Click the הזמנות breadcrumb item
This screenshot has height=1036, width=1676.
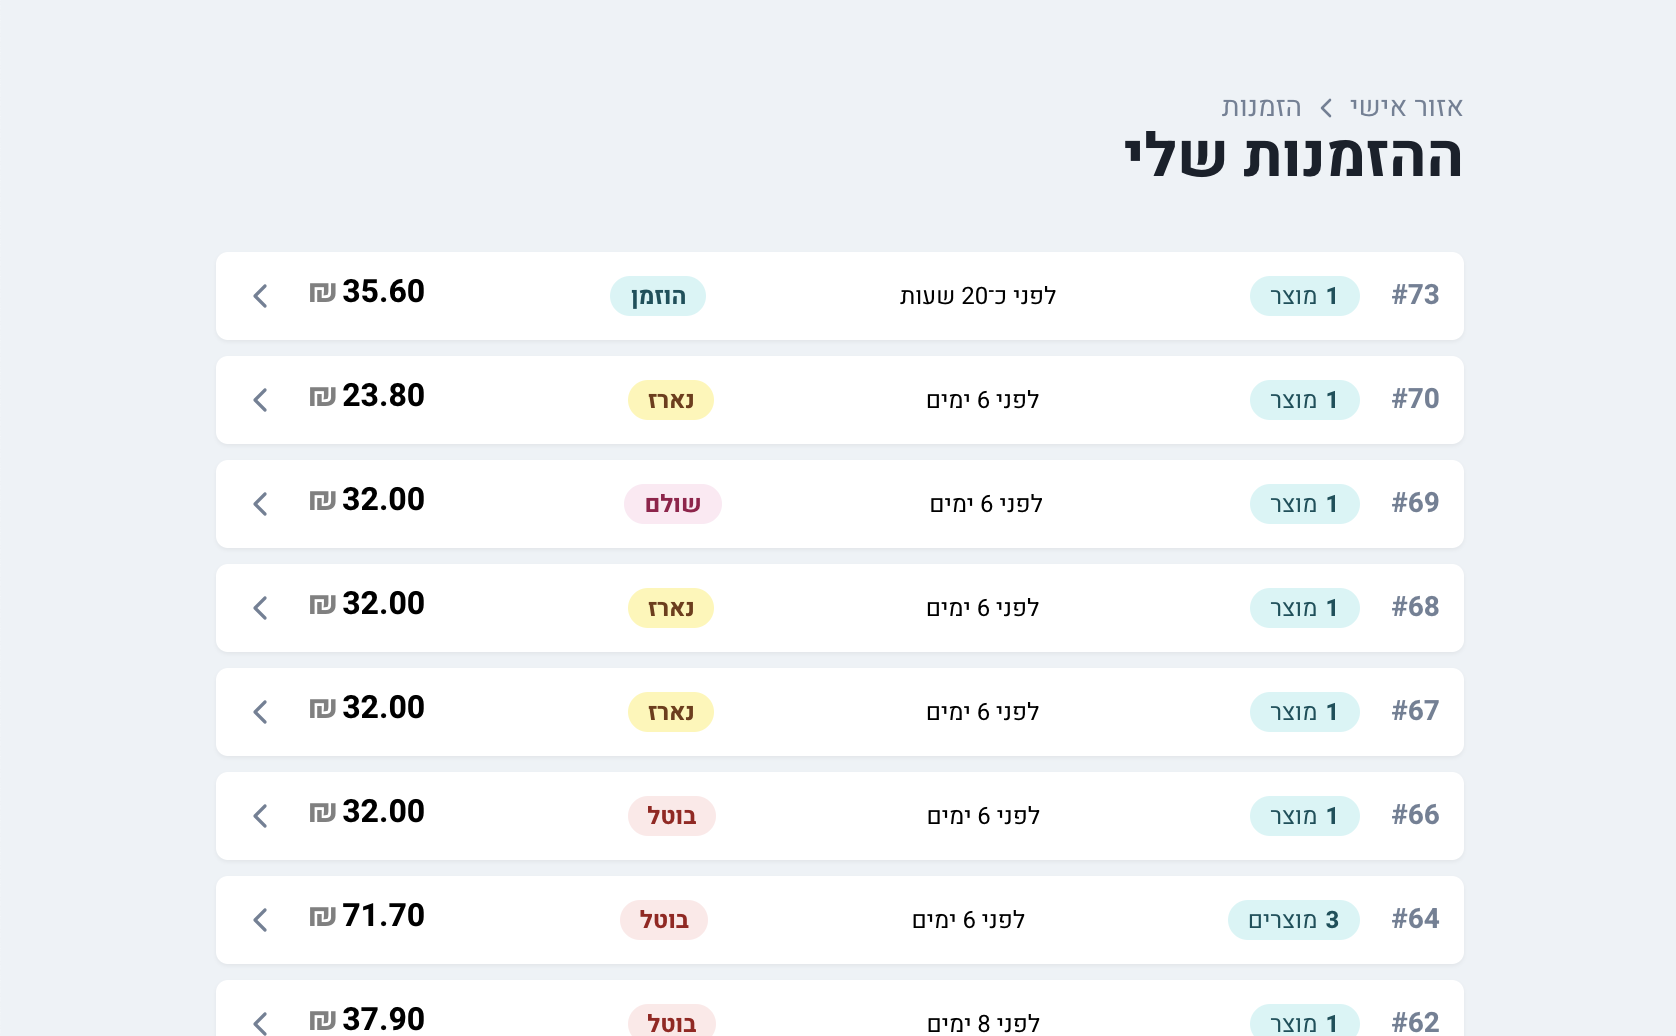click(1261, 107)
